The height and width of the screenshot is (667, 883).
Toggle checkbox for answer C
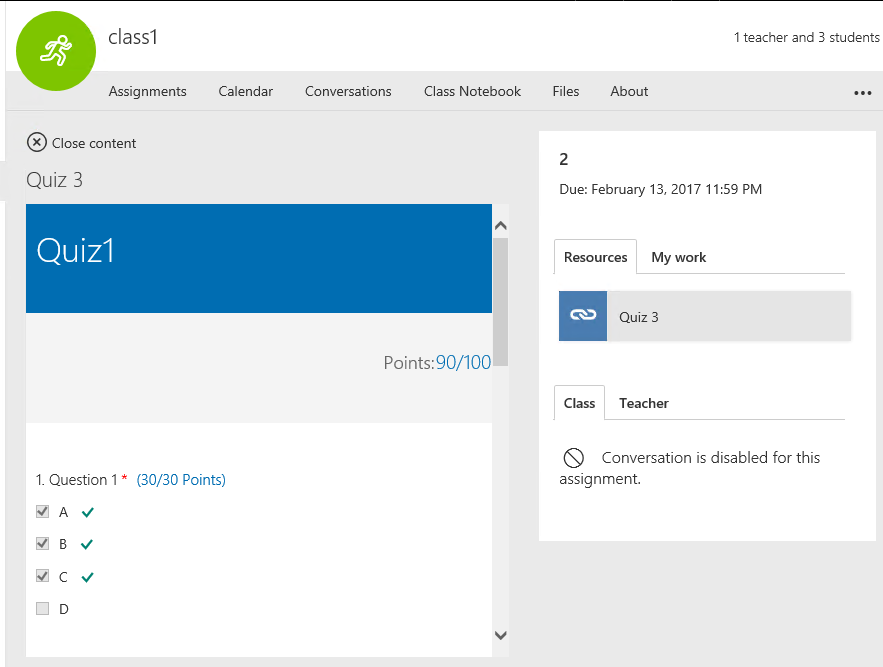42,576
